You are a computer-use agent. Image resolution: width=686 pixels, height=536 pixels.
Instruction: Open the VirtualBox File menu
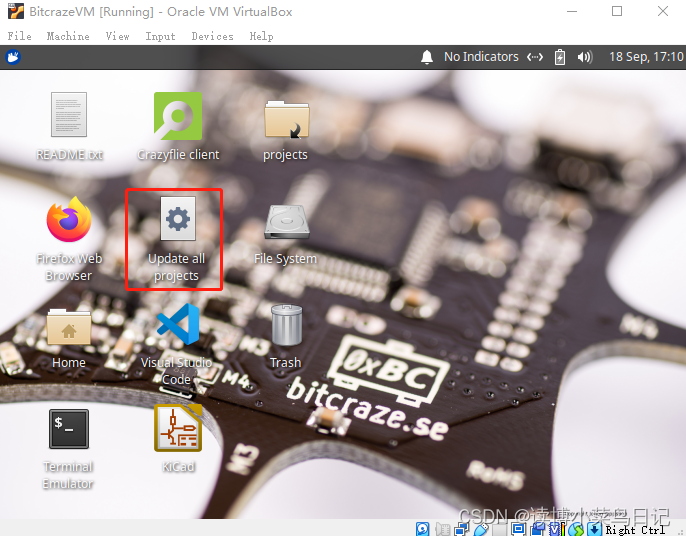20,36
